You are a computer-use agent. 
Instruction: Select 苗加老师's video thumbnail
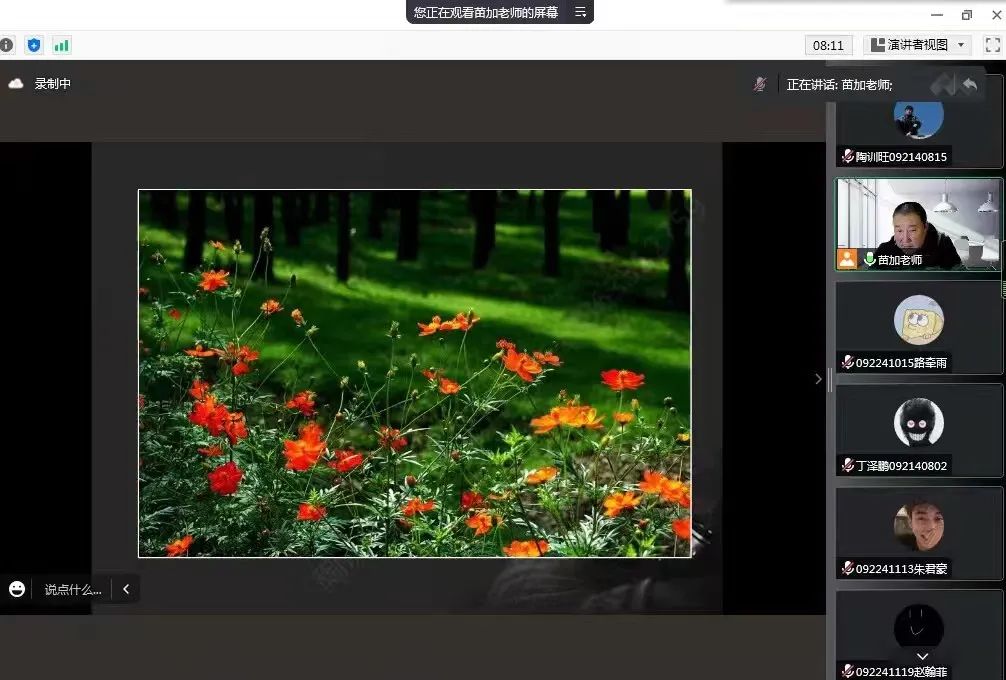coord(918,223)
